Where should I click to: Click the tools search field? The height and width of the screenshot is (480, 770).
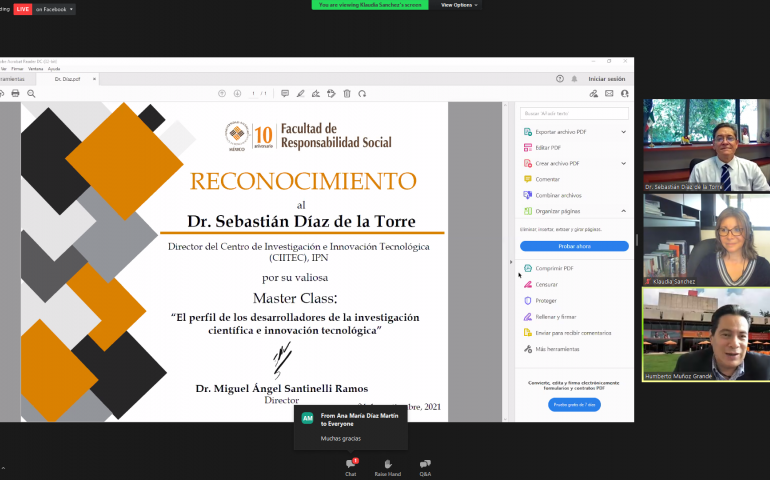(574, 113)
